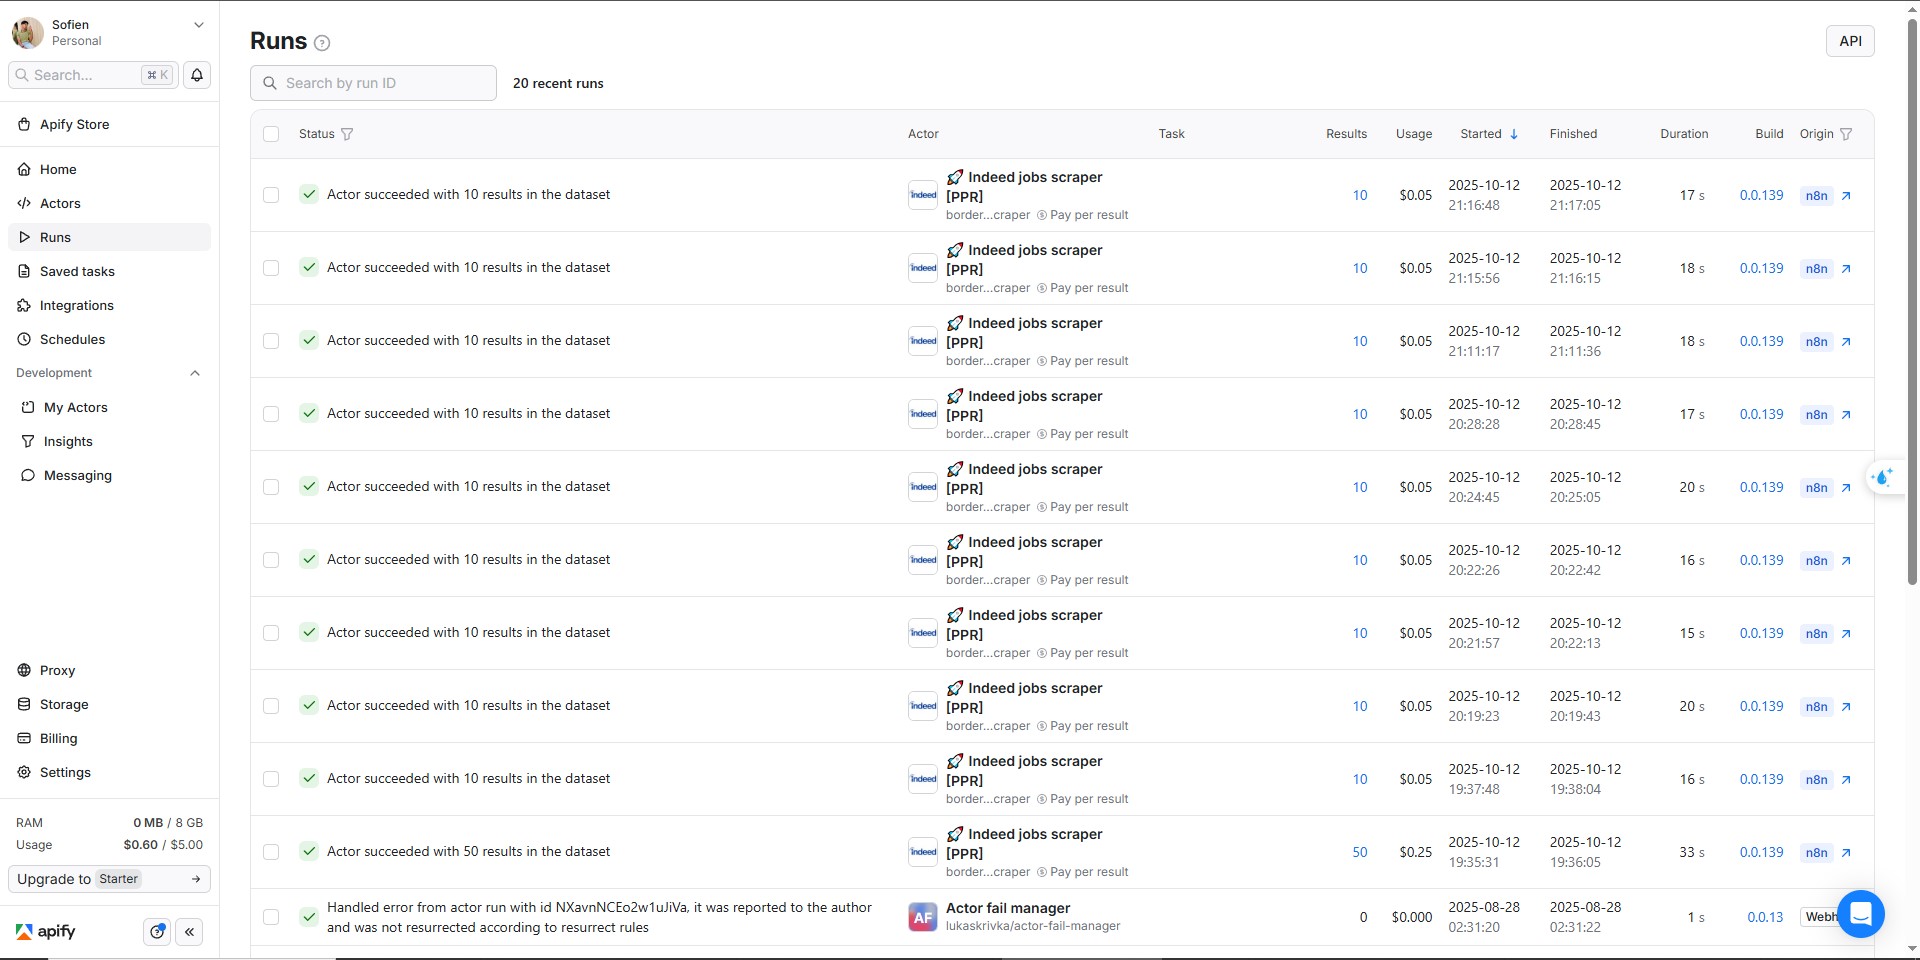Open external link for the 19:37:48 run
This screenshot has height=960, width=1920.
(1846, 780)
